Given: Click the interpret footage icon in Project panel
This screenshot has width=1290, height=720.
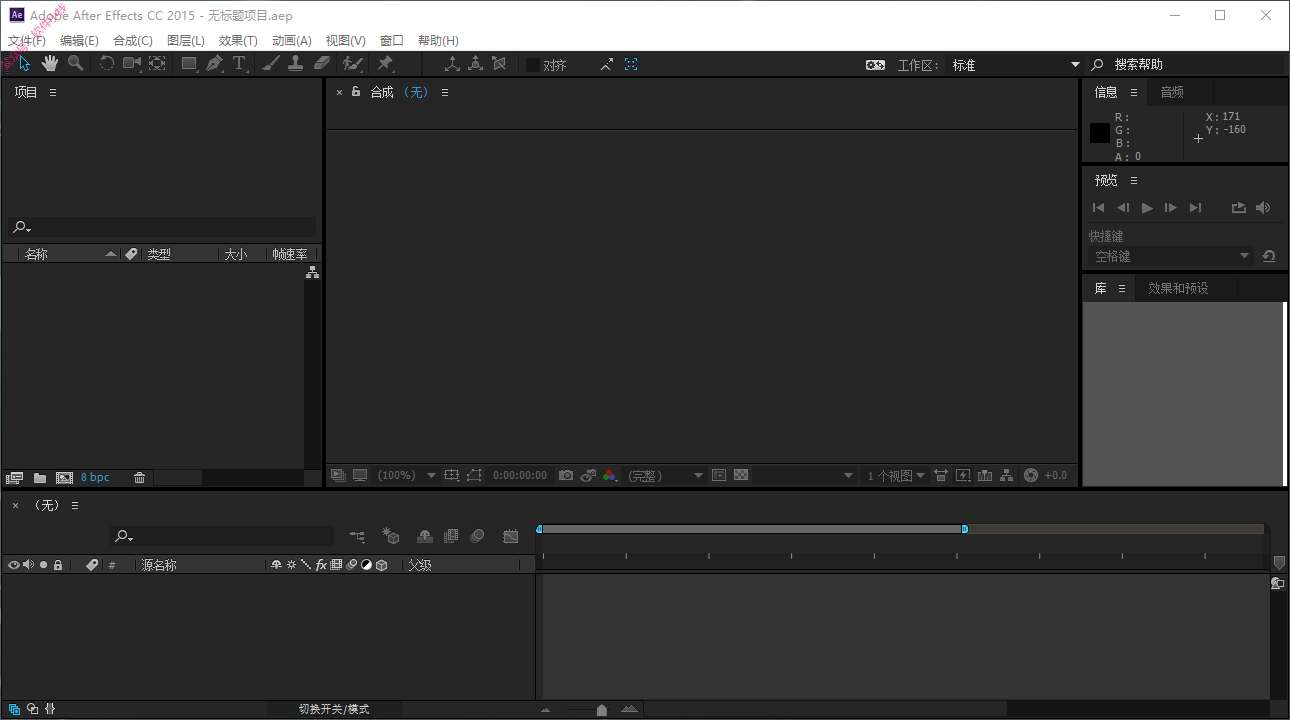Looking at the screenshot, I should (x=14, y=478).
